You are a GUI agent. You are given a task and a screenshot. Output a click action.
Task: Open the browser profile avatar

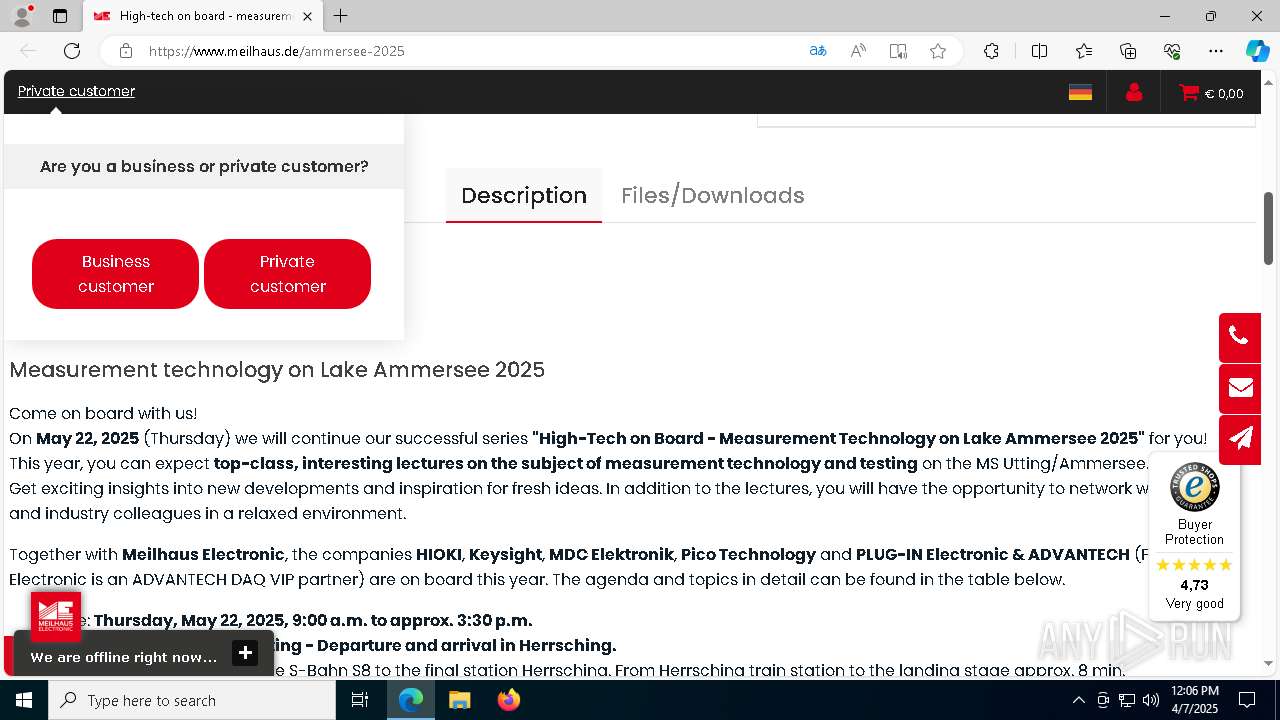[22, 16]
